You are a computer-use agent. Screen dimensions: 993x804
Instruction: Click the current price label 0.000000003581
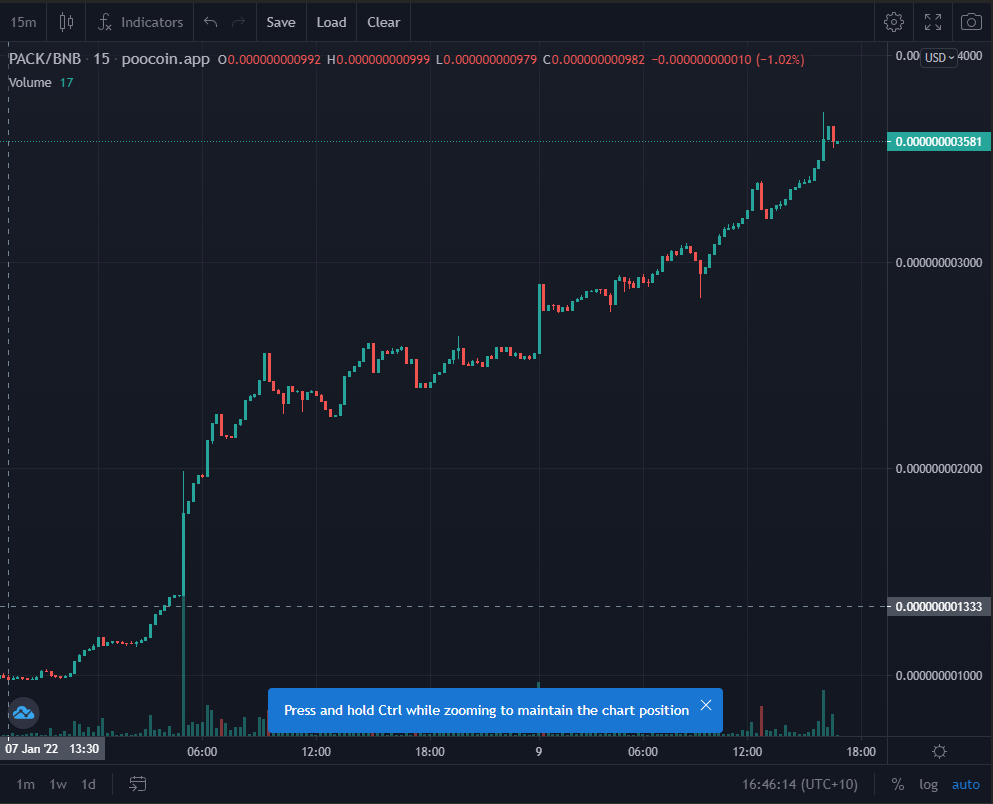[939, 141]
